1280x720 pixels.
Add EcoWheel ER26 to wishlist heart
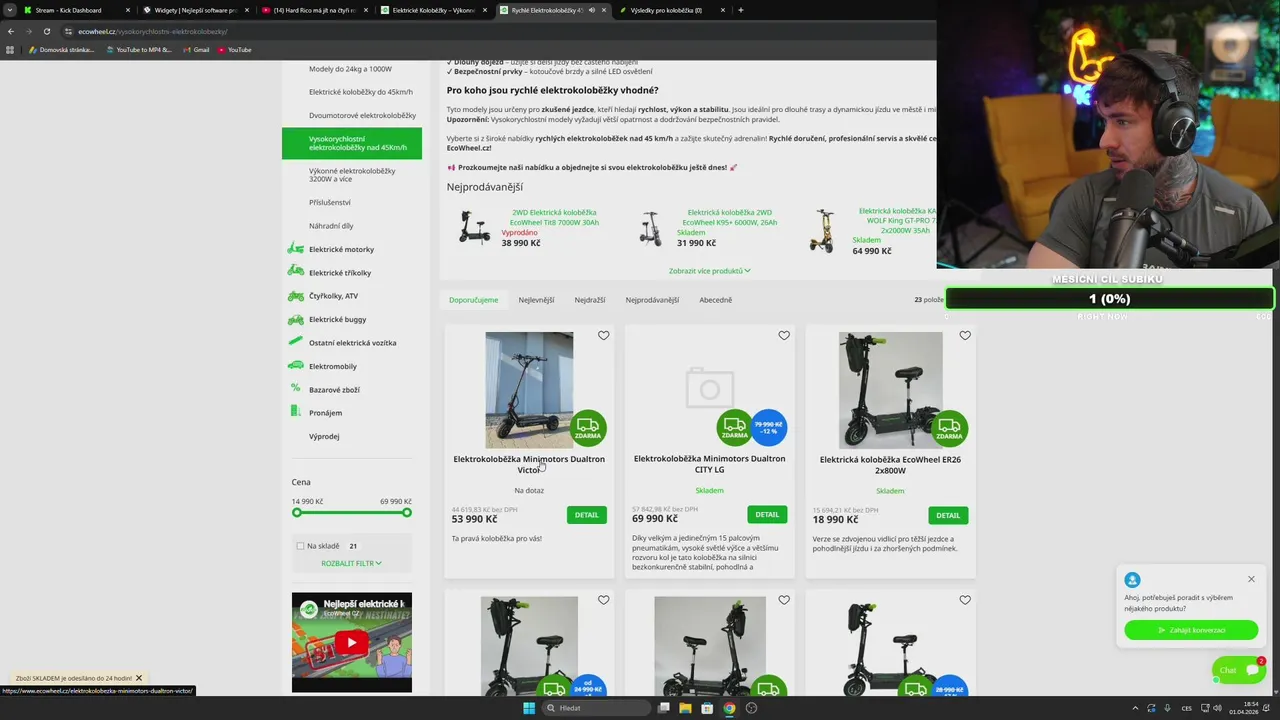coord(965,336)
